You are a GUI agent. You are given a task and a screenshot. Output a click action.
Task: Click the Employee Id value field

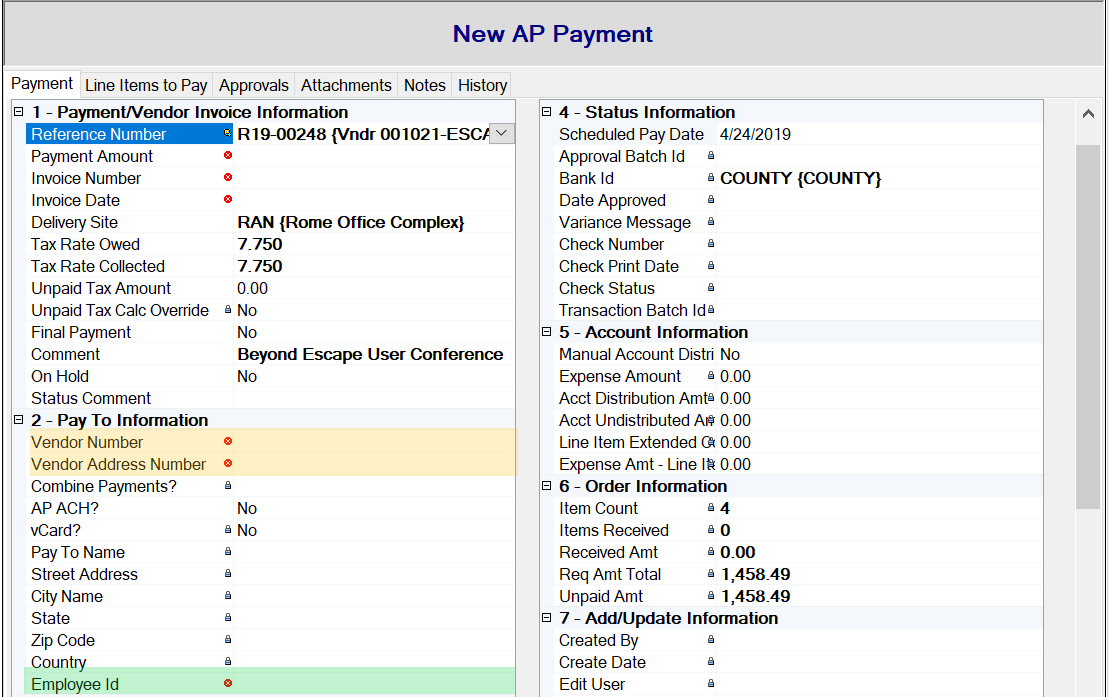pyautogui.click(x=374, y=684)
